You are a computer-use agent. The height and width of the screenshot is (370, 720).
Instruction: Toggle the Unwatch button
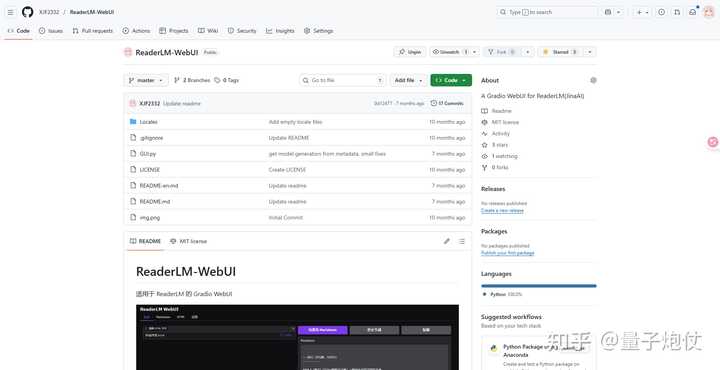pos(450,52)
